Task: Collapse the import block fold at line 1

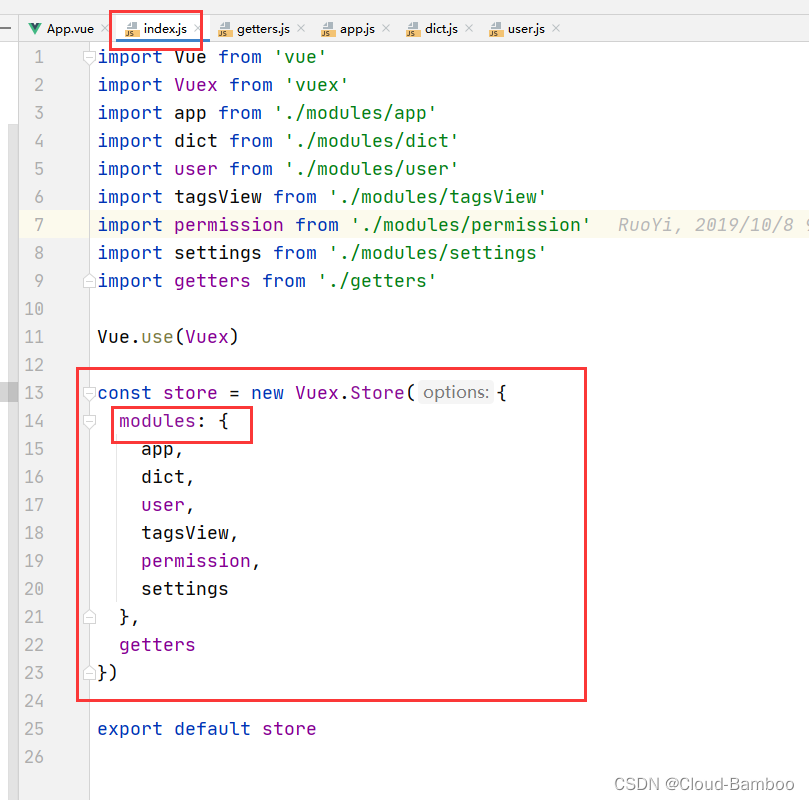Action: click(x=89, y=57)
